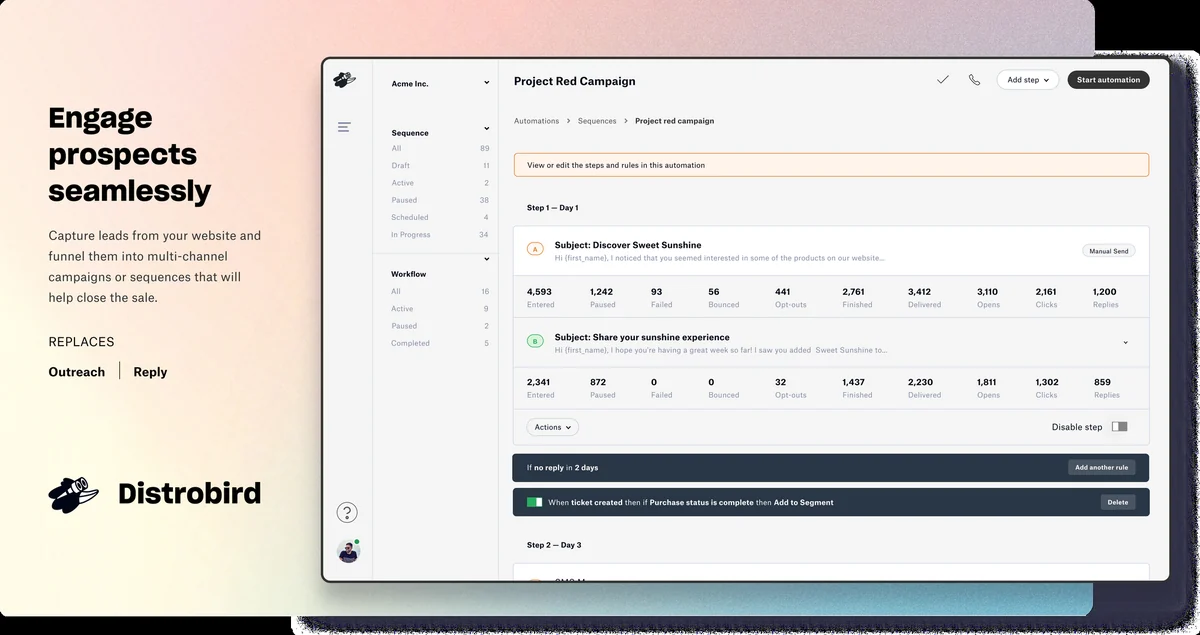The height and width of the screenshot is (635, 1200).
Task: Click the 3,412 Delivered stat
Action: 924,297
